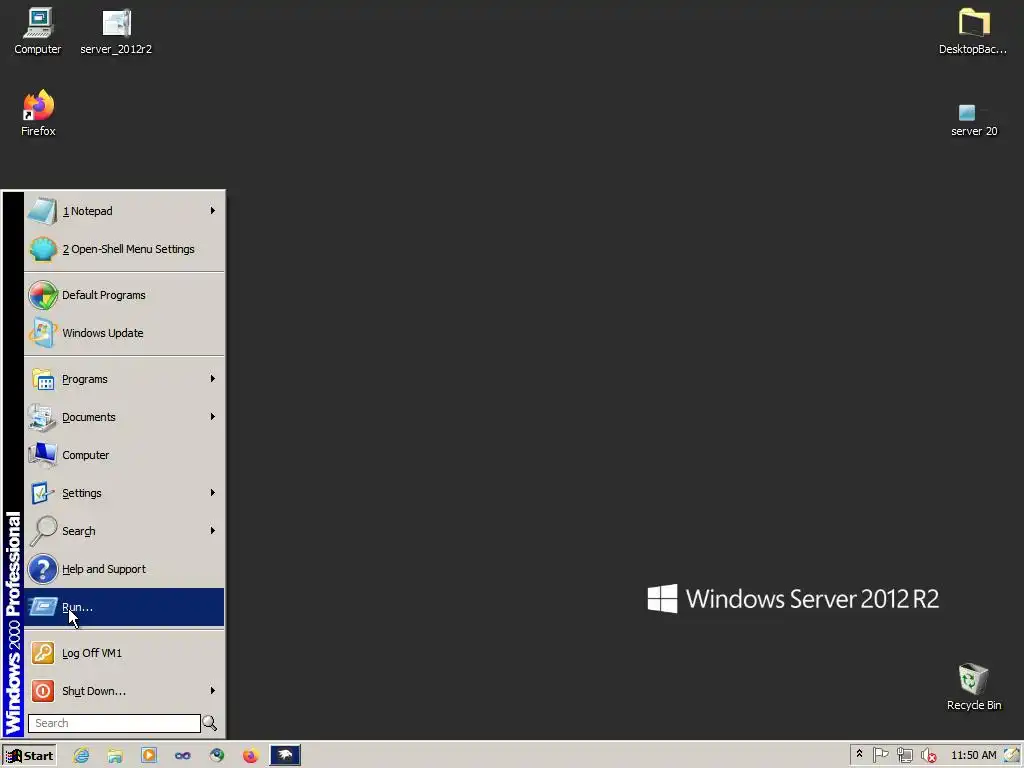Click the Documents icon in Start menu
Viewport: 1024px width, 768px height.
click(x=42, y=417)
